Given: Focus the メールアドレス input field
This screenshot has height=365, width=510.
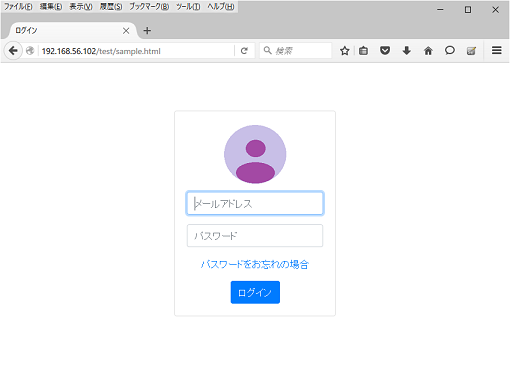Looking at the screenshot, I should tap(255, 203).
